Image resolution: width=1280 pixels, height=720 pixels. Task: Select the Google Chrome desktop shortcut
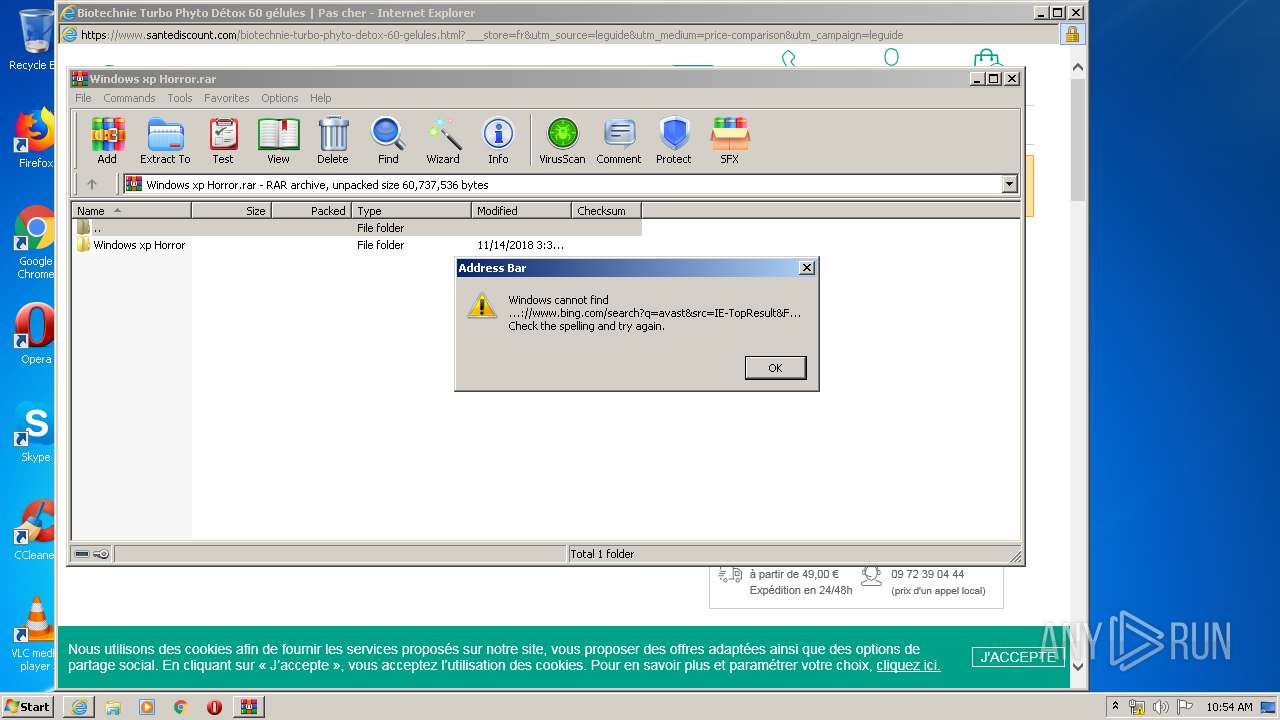pos(35,243)
